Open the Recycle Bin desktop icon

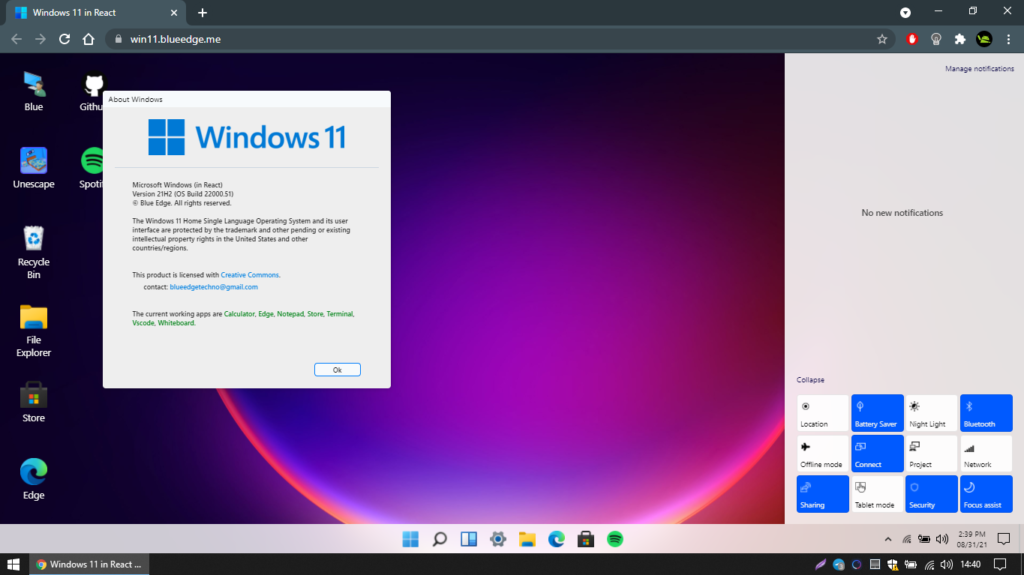pyautogui.click(x=33, y=252)
